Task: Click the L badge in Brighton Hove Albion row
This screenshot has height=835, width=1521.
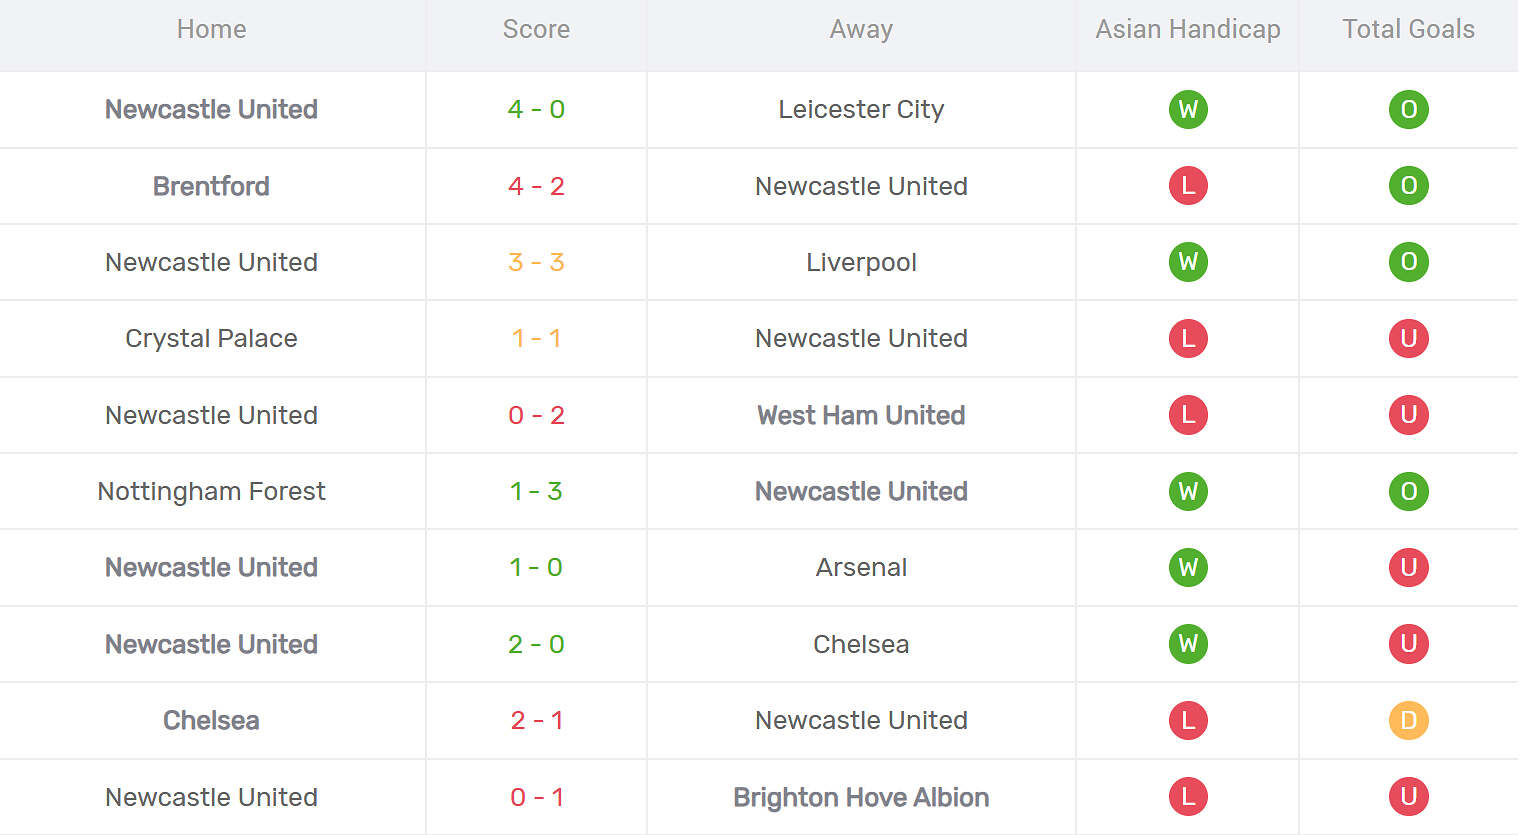Action: 1188,797
